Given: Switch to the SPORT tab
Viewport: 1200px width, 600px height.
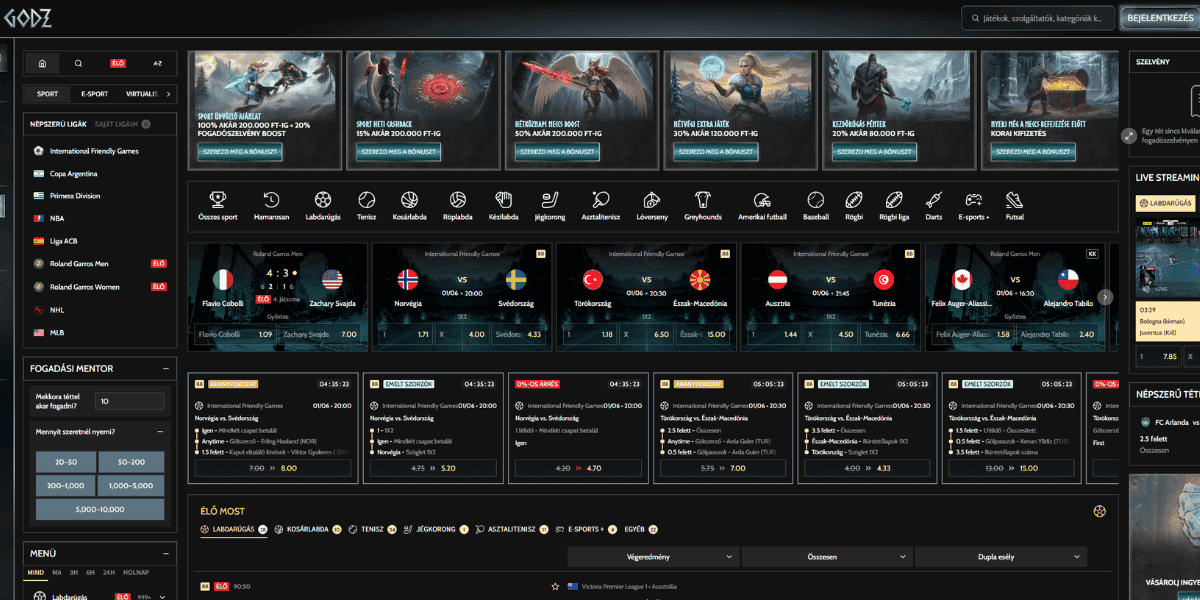Looking at the screenshot, I should pos(47,94).
